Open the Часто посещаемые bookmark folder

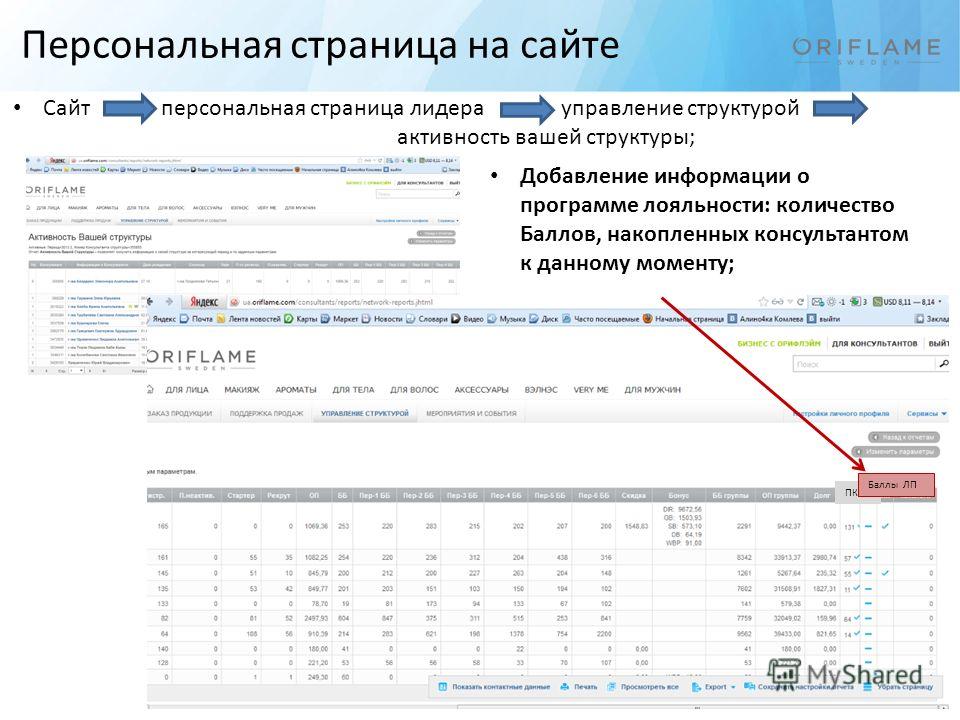[x=601, y=319]
